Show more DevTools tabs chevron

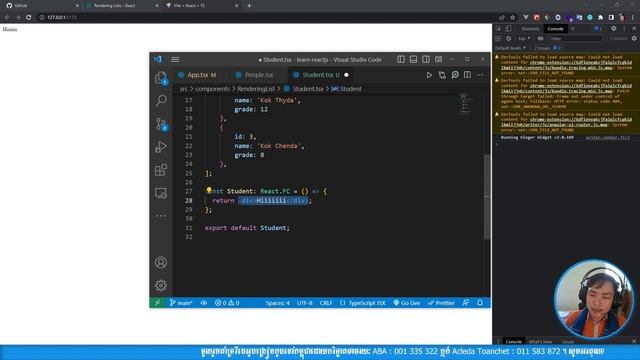573,29
